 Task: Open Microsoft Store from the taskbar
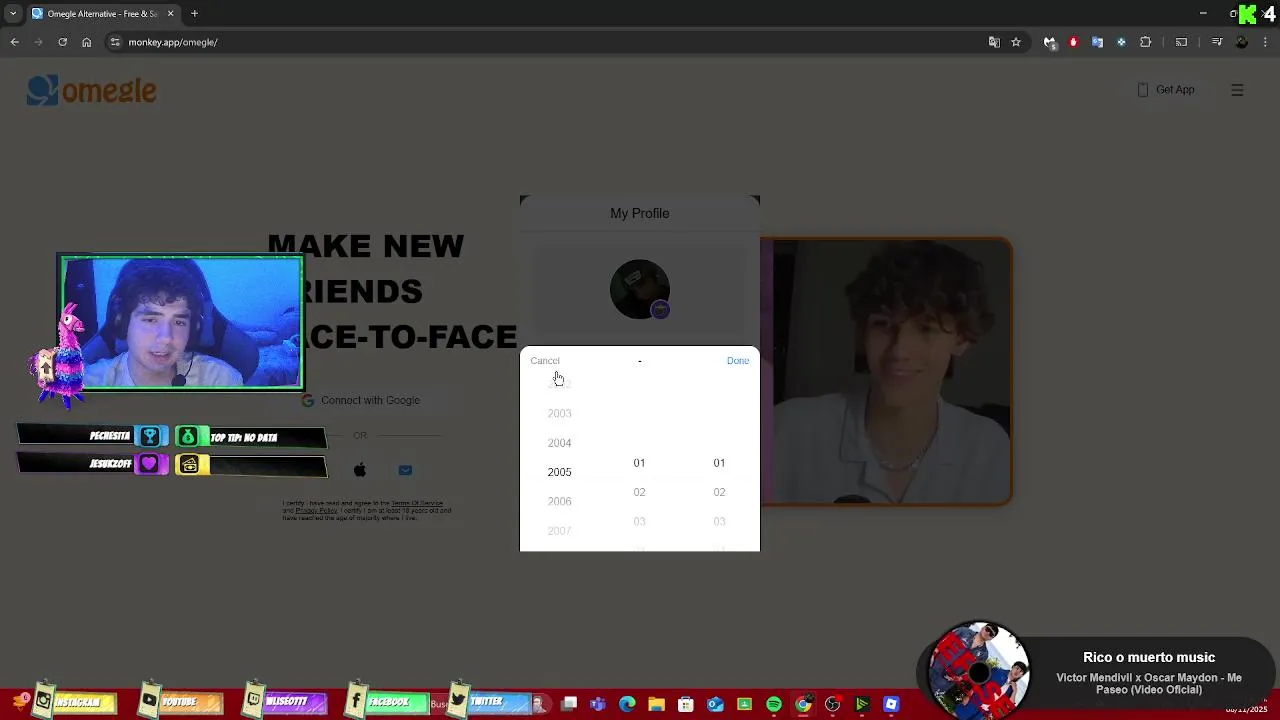coord(686,705)
